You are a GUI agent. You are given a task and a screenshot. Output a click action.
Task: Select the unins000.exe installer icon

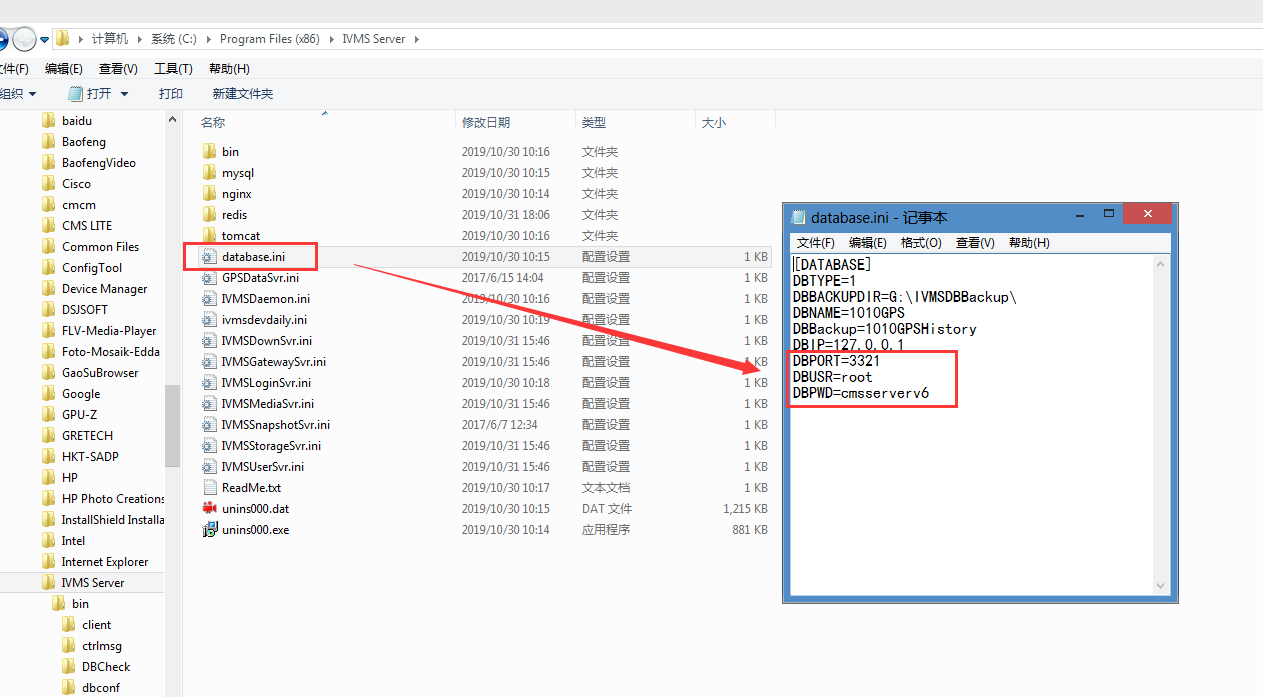click(x=209, y=529)
